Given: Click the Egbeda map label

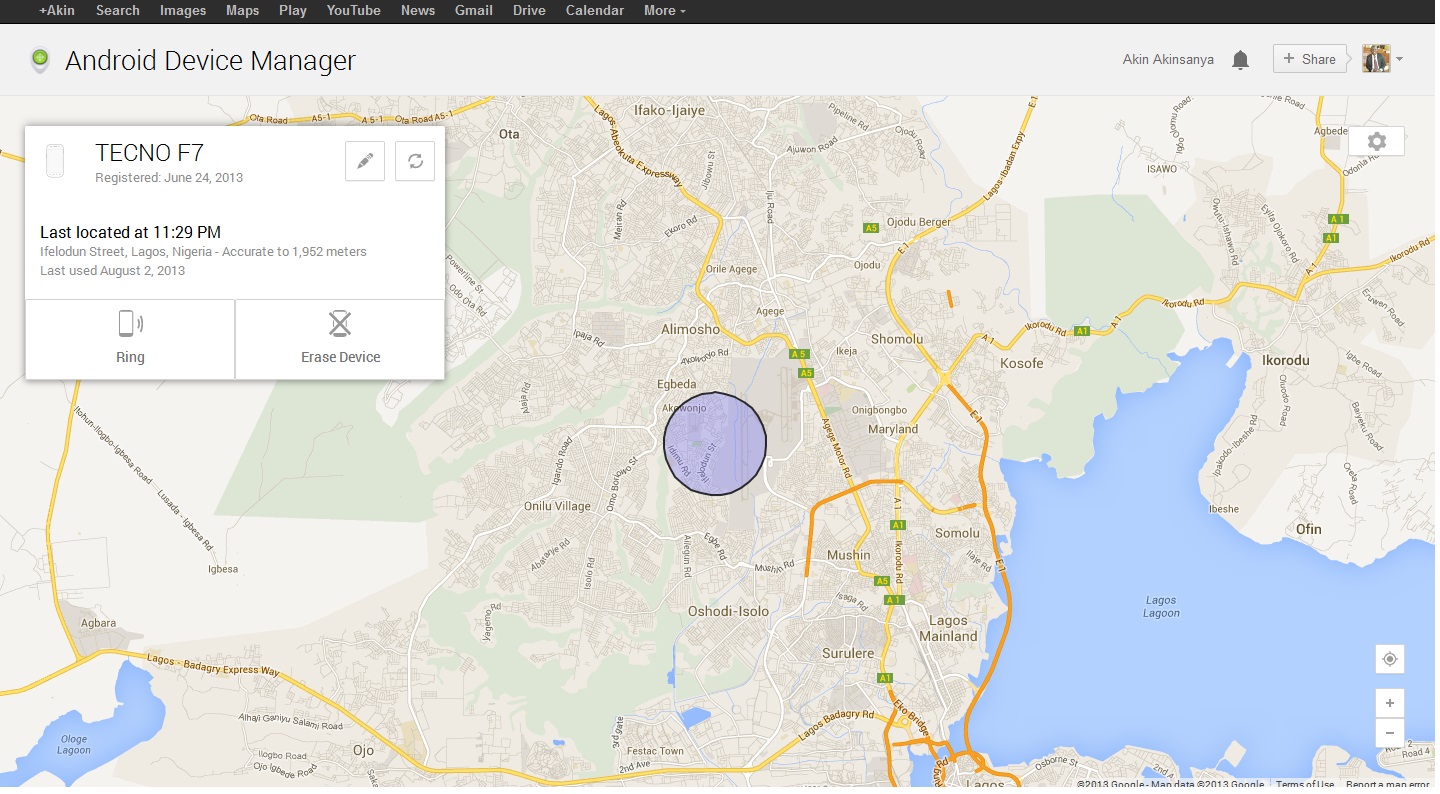Looking at the screenshot, I should tap(677, 385).
